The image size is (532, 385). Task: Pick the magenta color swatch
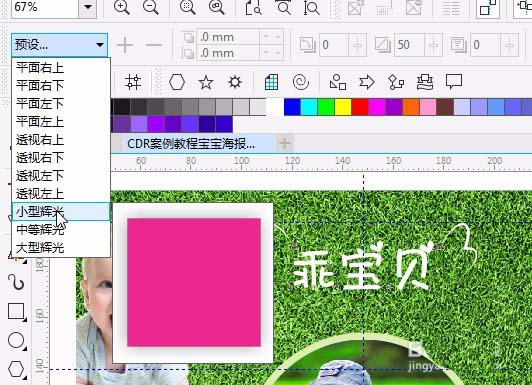coord(377,107)
